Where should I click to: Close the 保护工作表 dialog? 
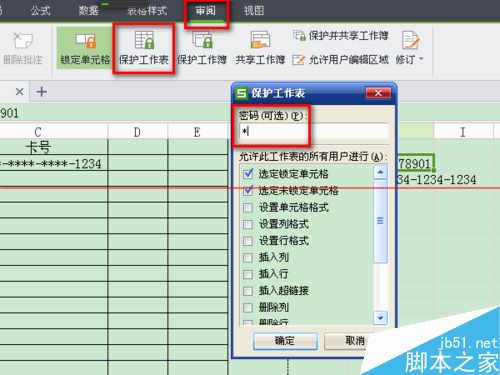[x=378, y=93]
